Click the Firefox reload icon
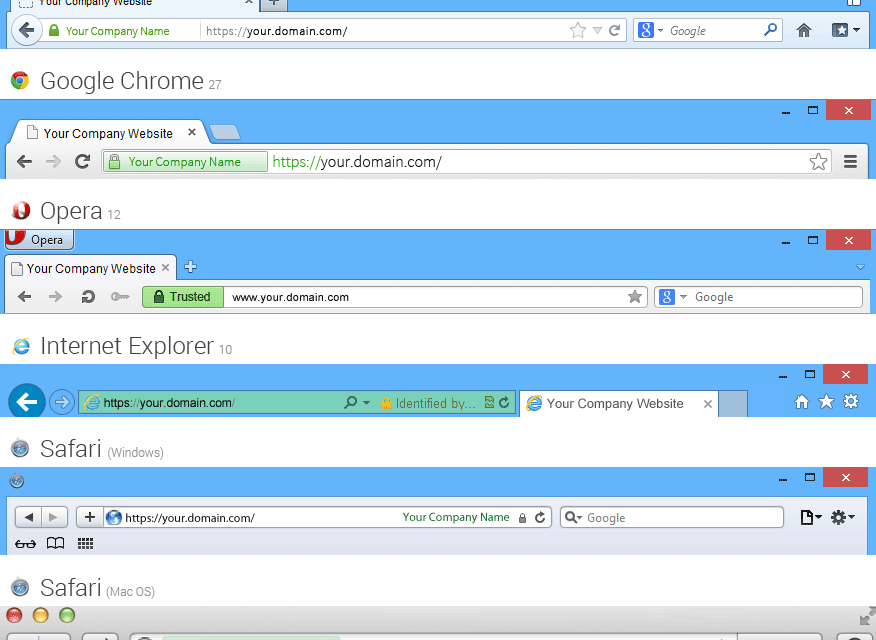The height and width of the screenshot is (640, 876). (615, 30)
